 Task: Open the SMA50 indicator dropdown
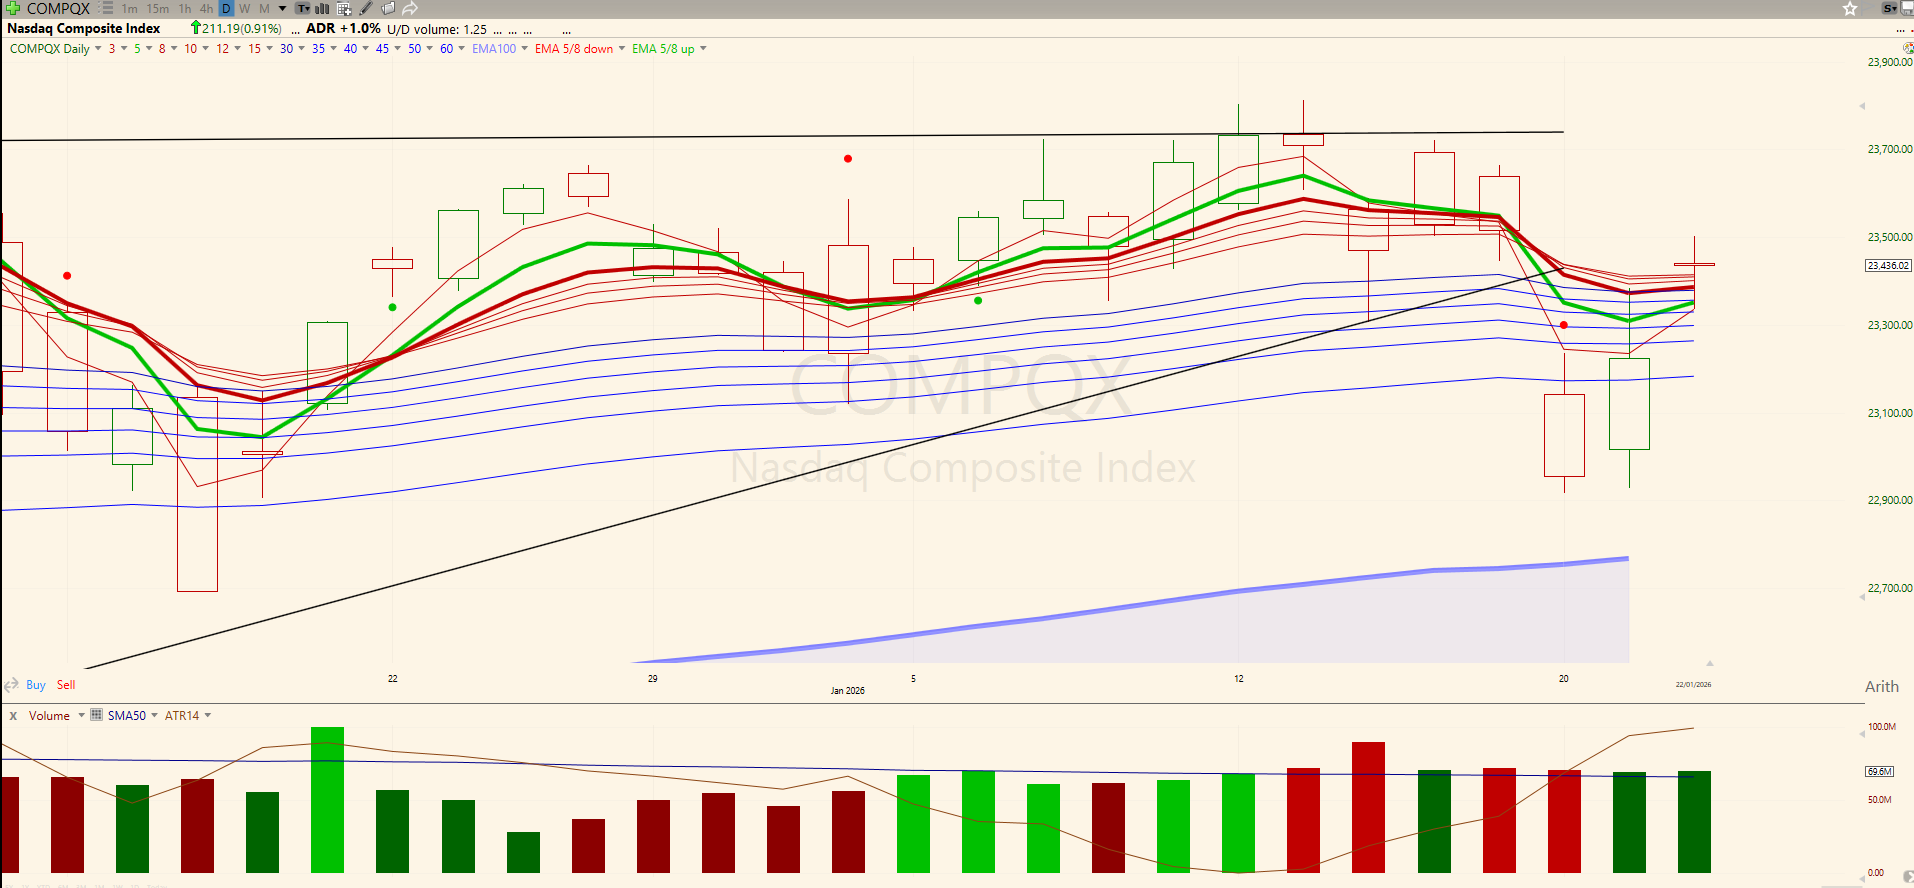coord(154,715)
